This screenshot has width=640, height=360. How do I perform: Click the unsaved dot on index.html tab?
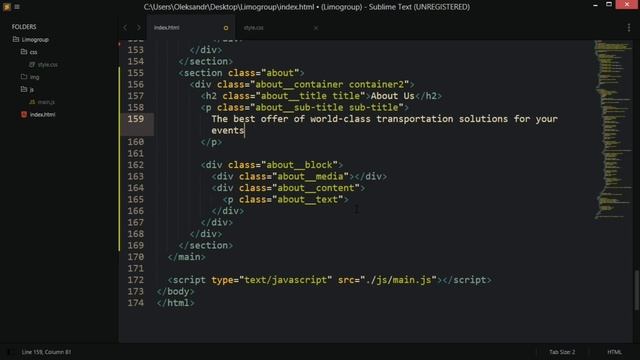pos(226,28)
